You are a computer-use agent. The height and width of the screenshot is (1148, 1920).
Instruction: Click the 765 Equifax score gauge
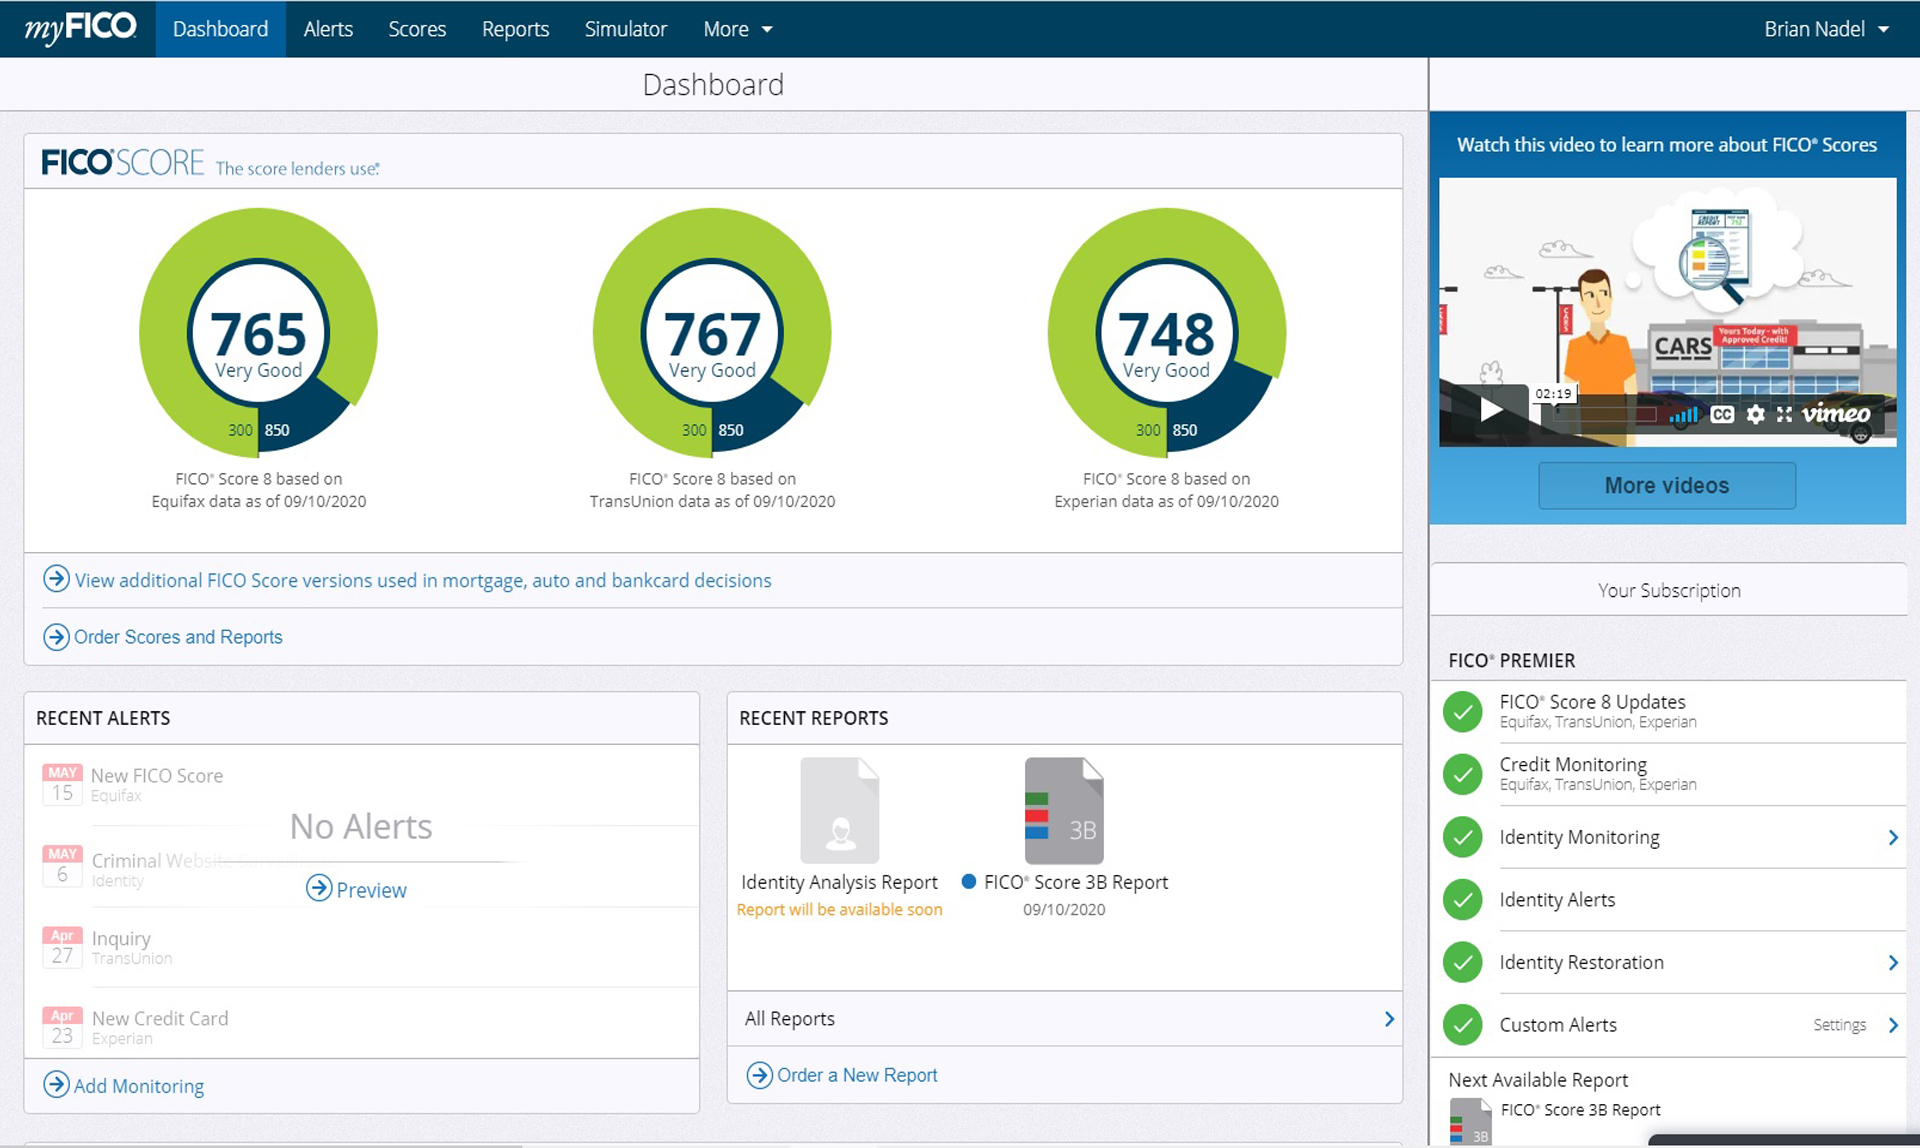[258, 333]
